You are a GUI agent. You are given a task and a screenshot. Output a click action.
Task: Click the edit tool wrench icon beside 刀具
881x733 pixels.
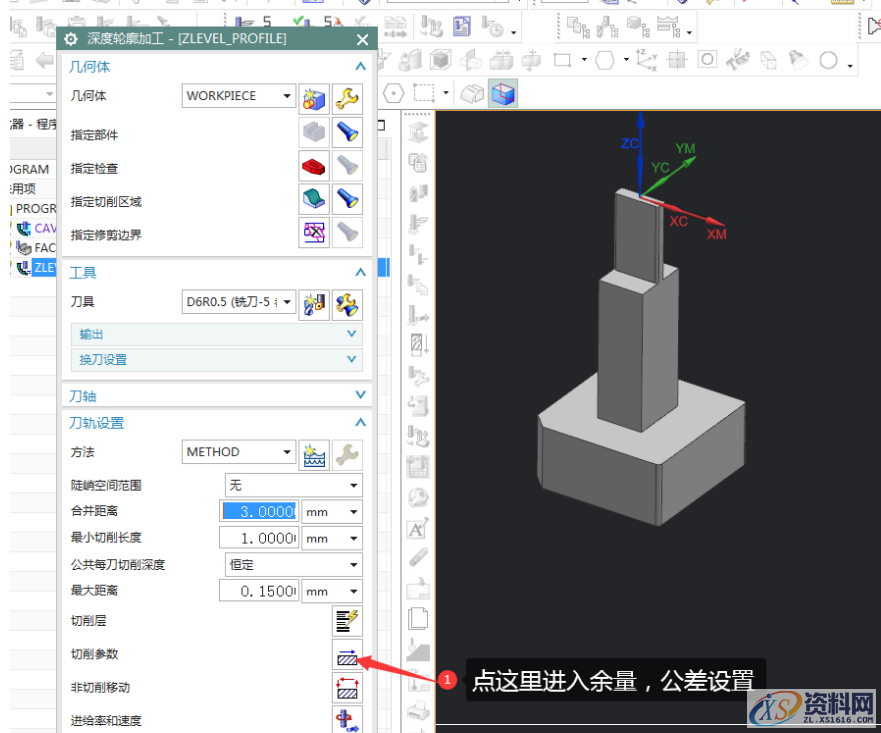(347, 303)
